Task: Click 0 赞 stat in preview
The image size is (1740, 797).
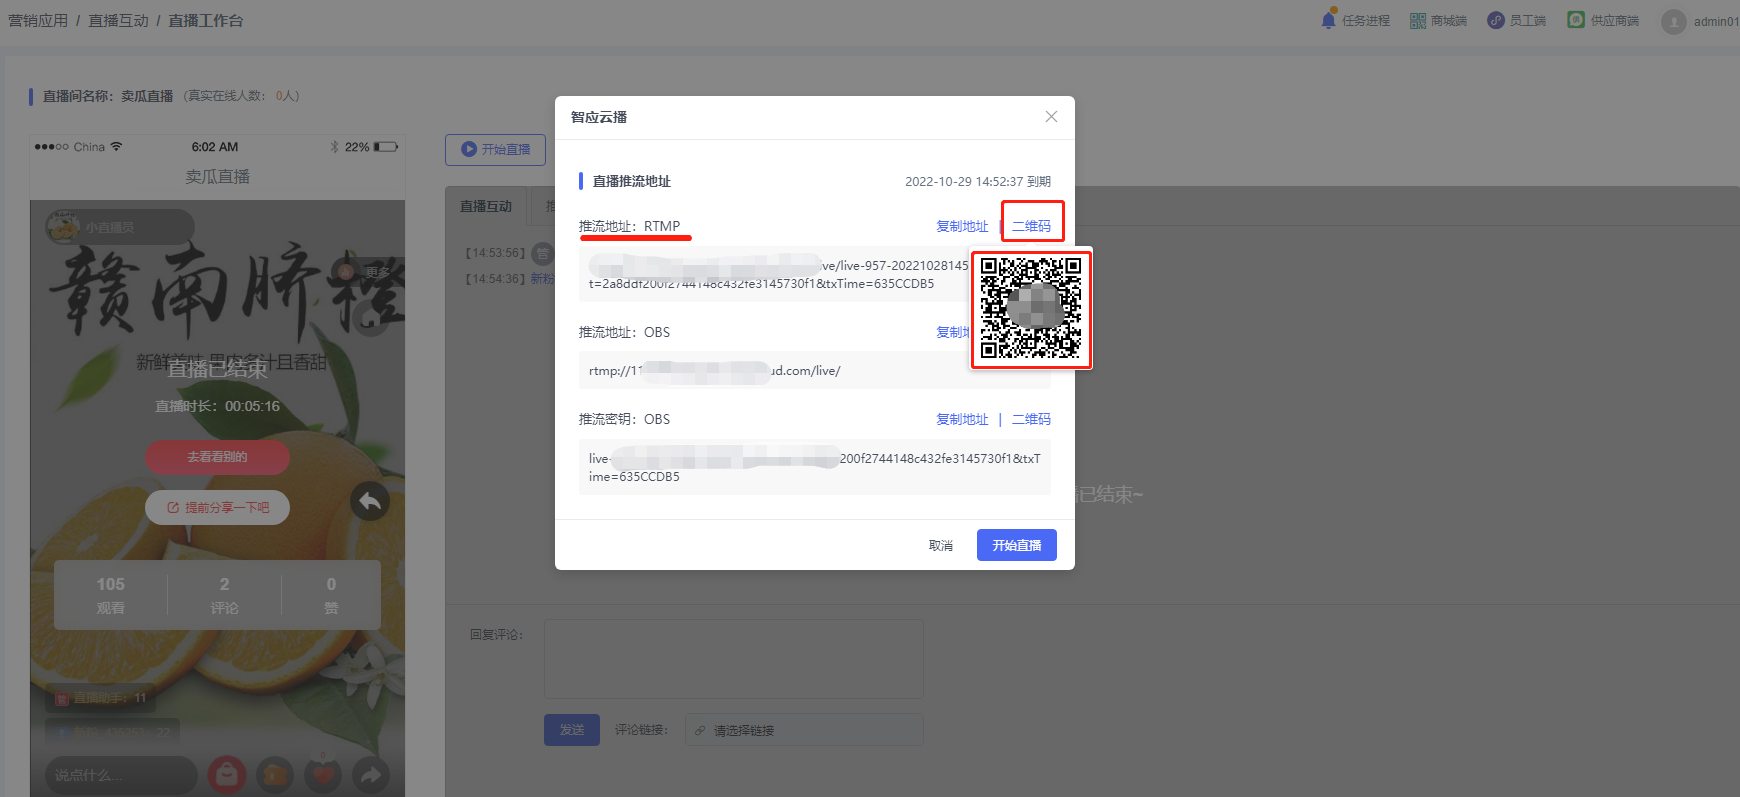Action: point(331,595)
